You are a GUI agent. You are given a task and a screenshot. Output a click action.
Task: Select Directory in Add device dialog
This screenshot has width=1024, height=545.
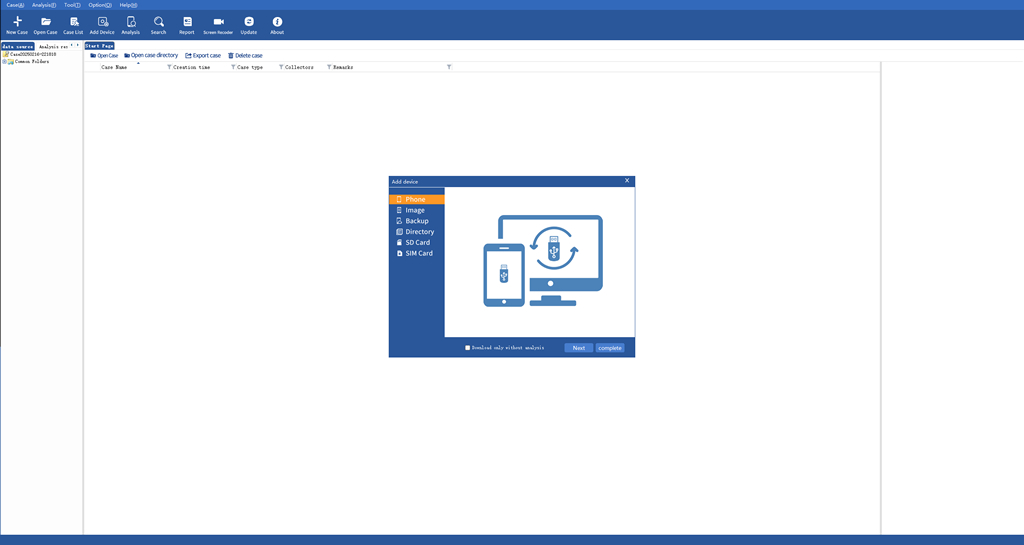pyautogui.click(x=417, y=232)
